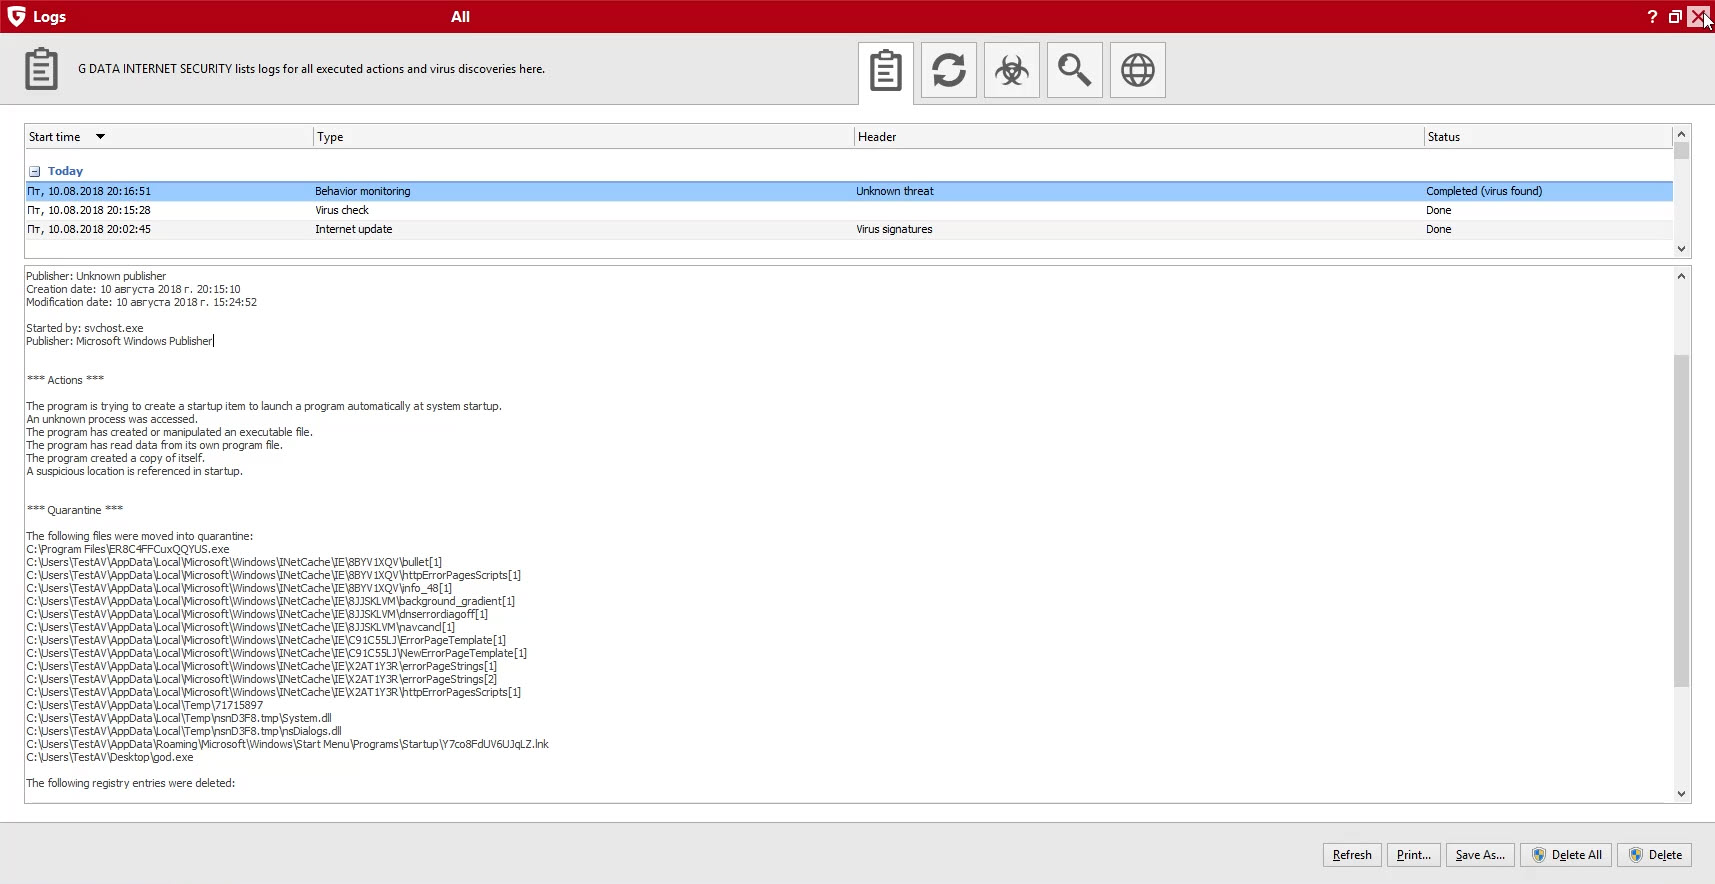This screenshot has height=884, width=1715.
Task: Click the '*** Quarantine ***' heading
Action: pos(75,510)
